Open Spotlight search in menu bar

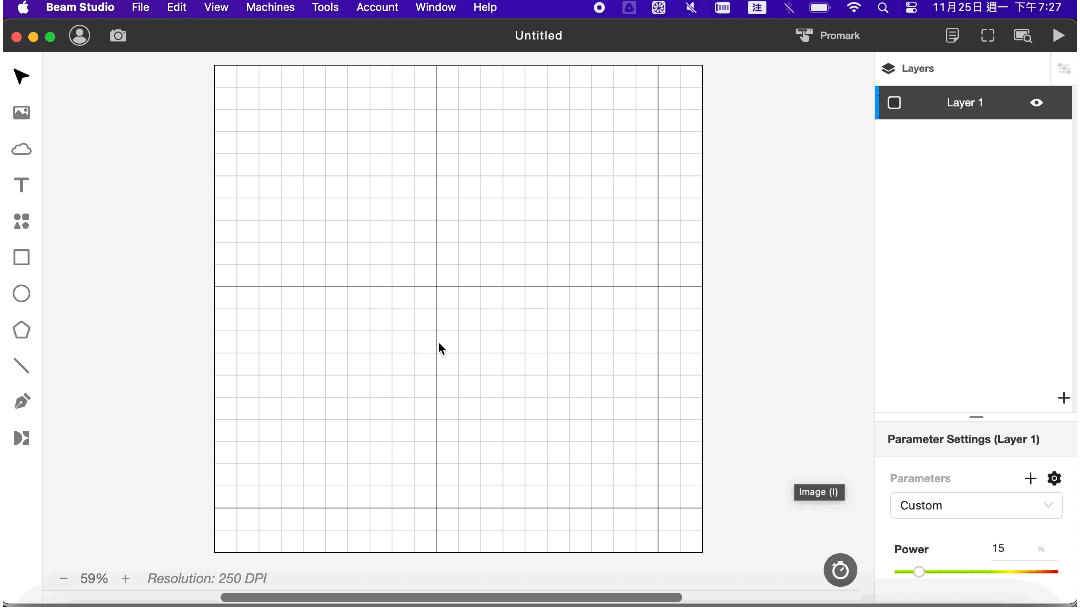882,8
